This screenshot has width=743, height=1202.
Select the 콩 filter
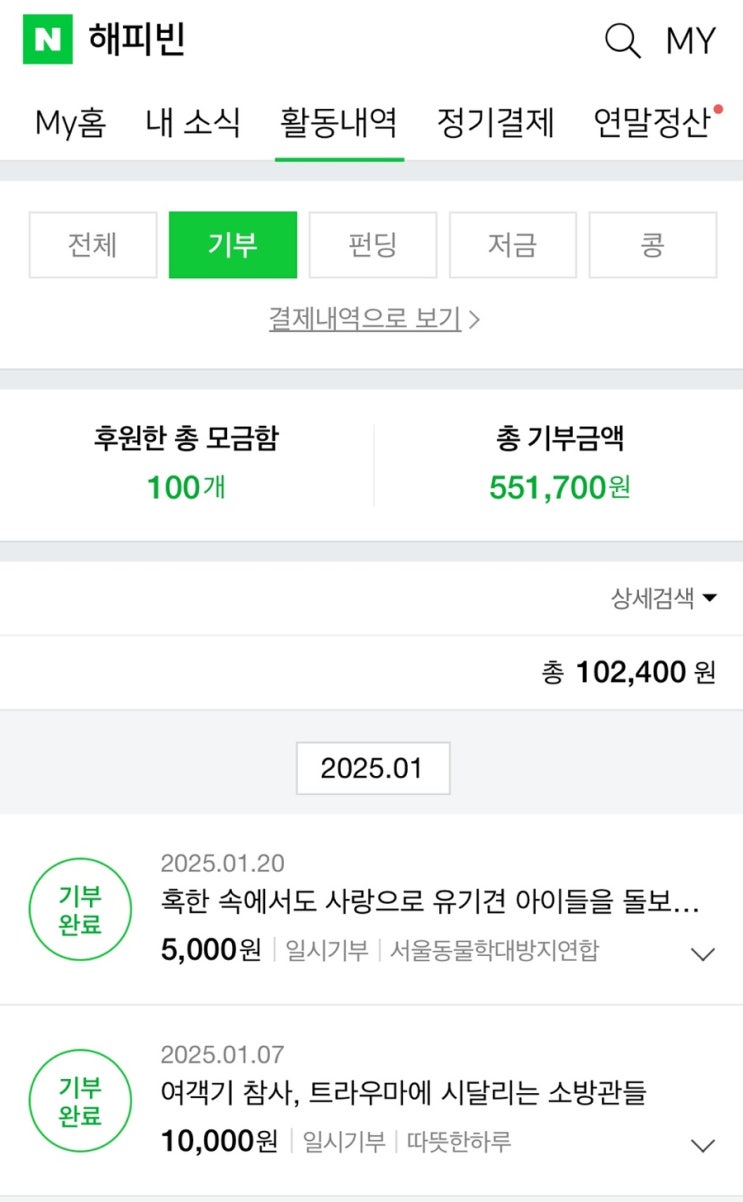coord(653,245)
